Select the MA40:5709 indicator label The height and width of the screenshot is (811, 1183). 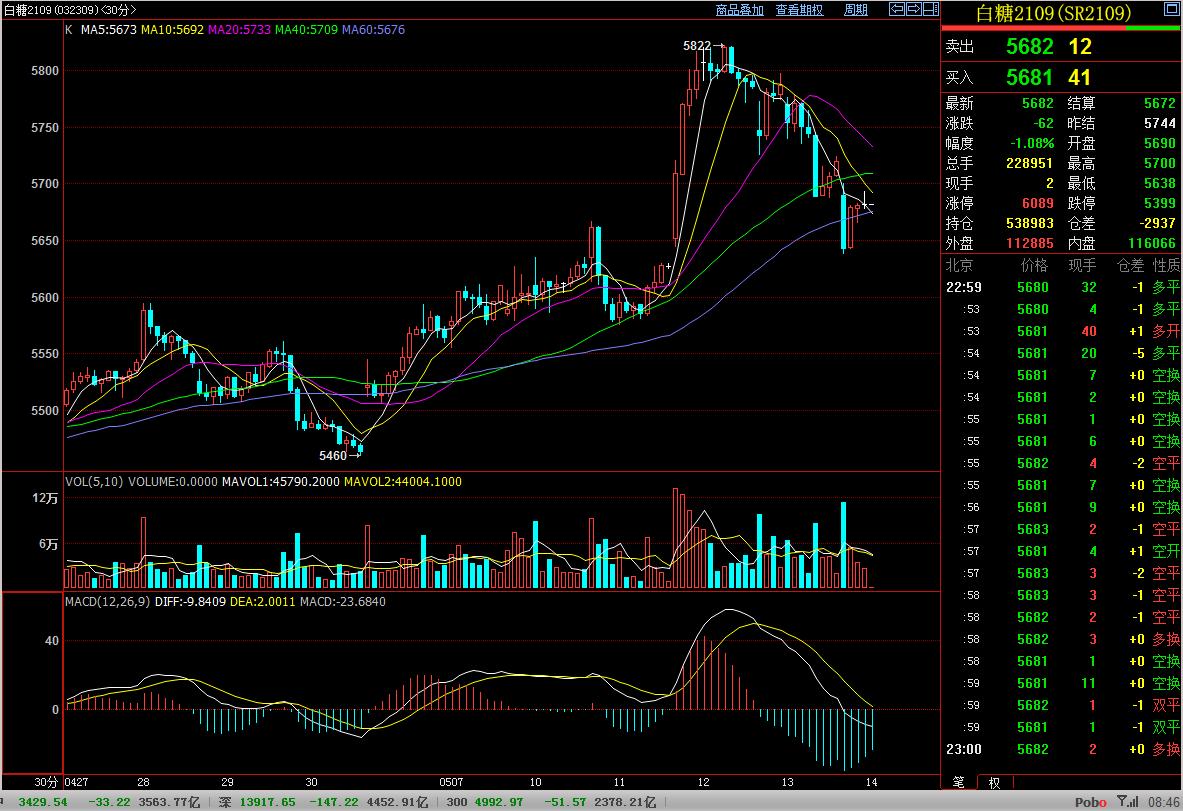tap(306, 29)
